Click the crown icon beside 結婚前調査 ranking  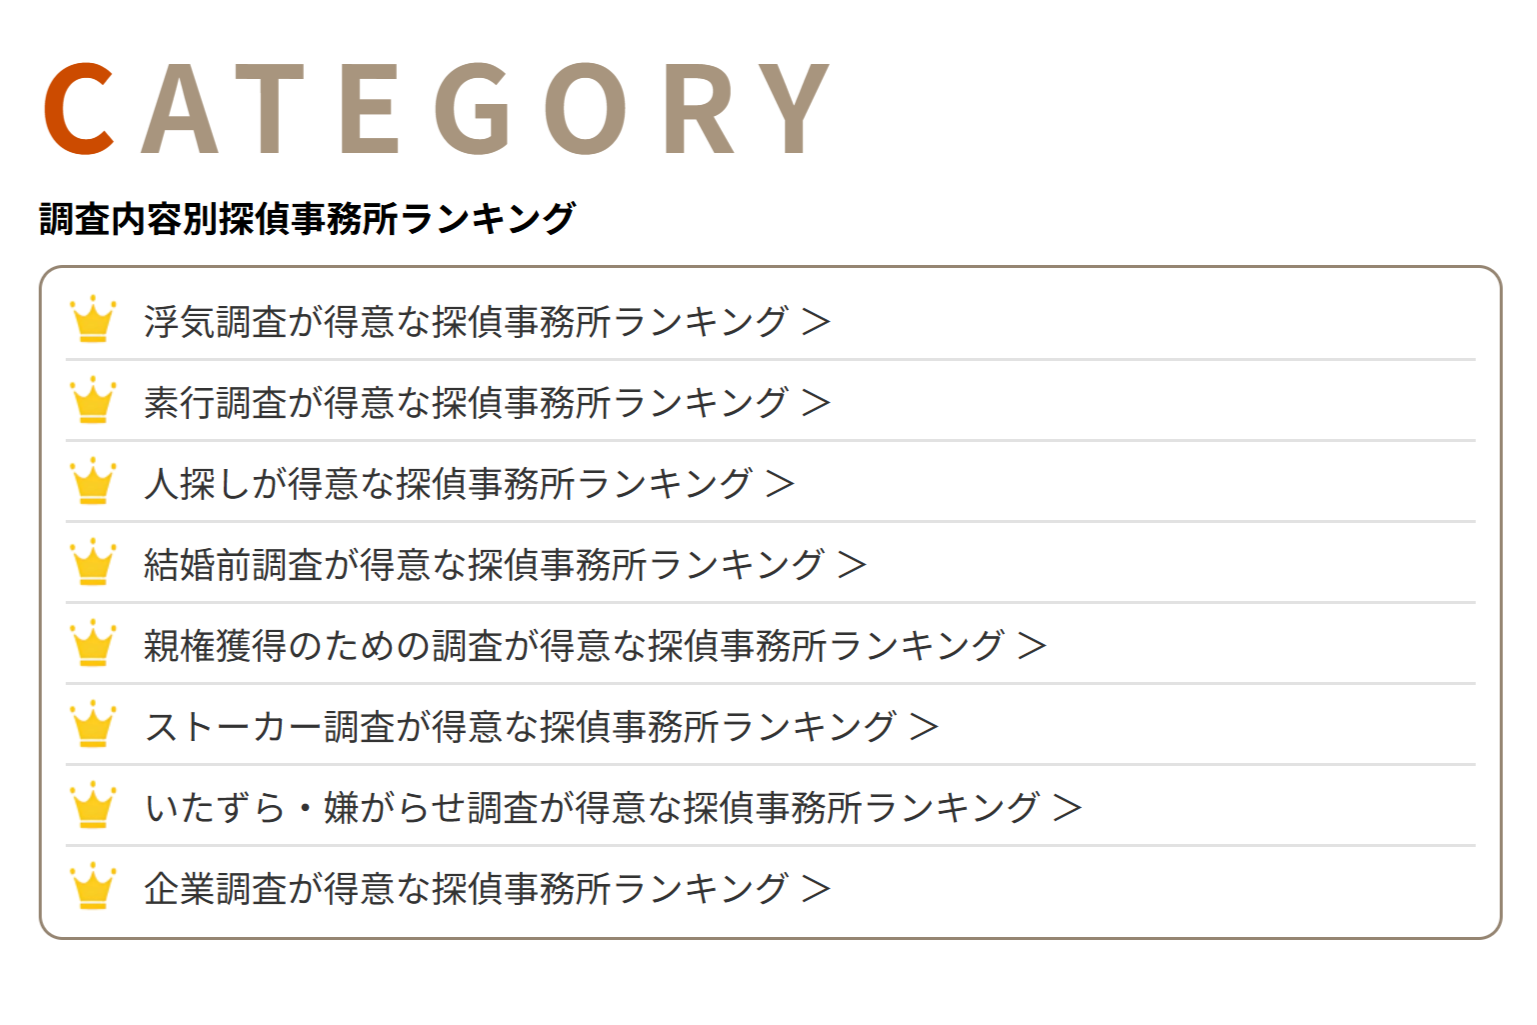[93, 563]
